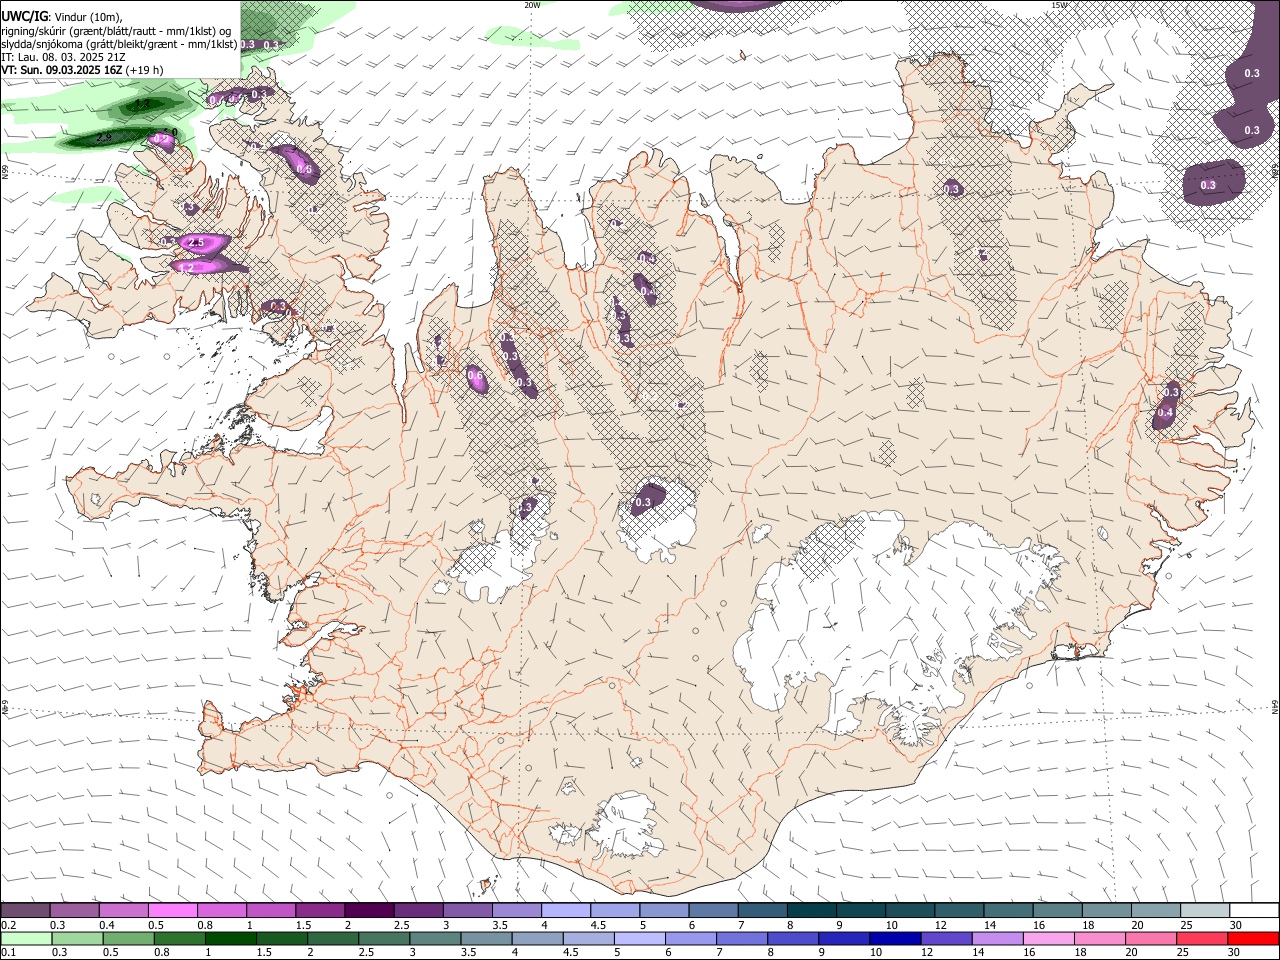Pick the darkest green 1 swatch in lower legend row

point(230,938)
